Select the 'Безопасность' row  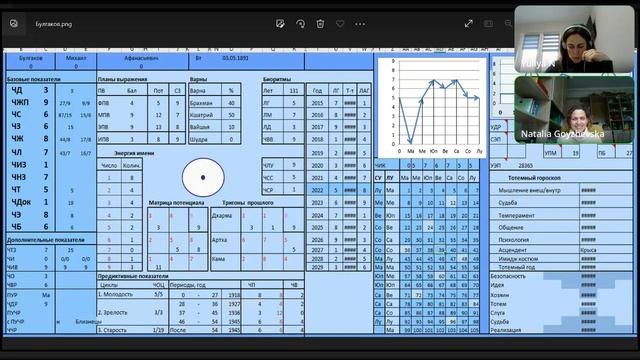point(561,276)
